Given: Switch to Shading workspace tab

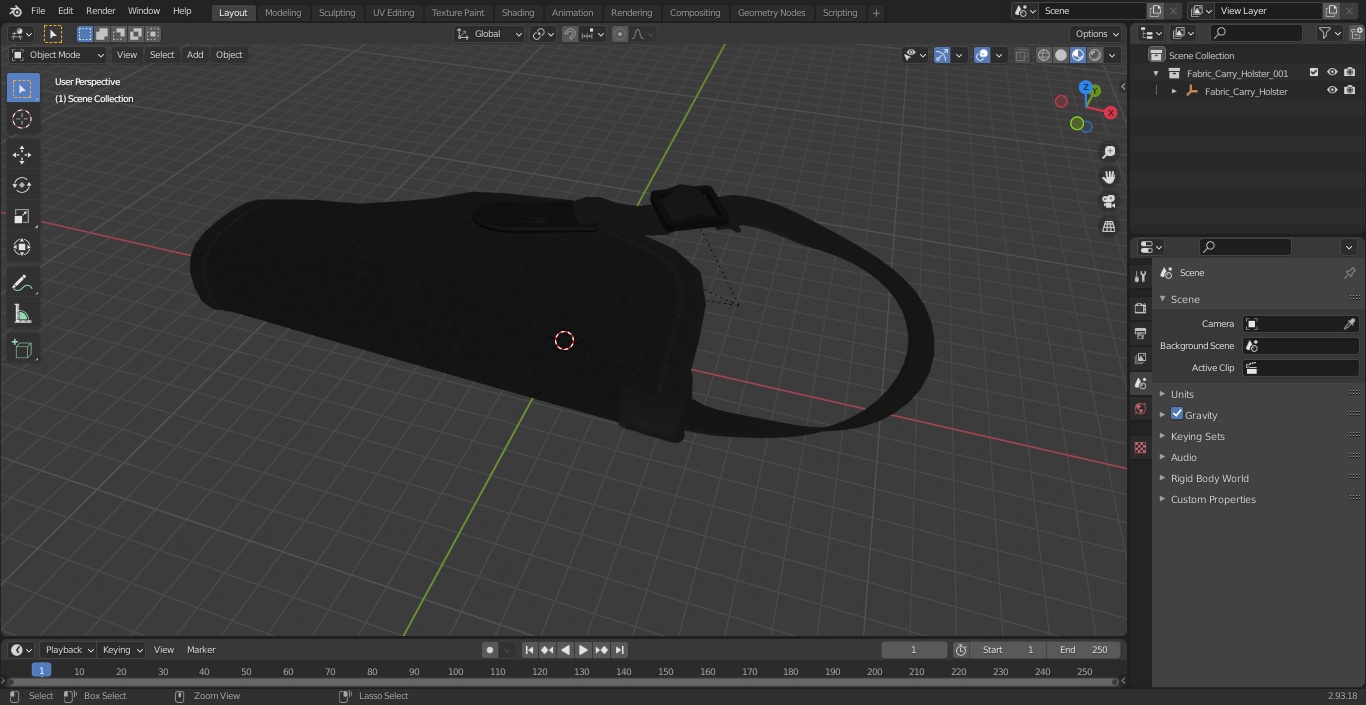Looking at the screenshot, I should (518, 13).
